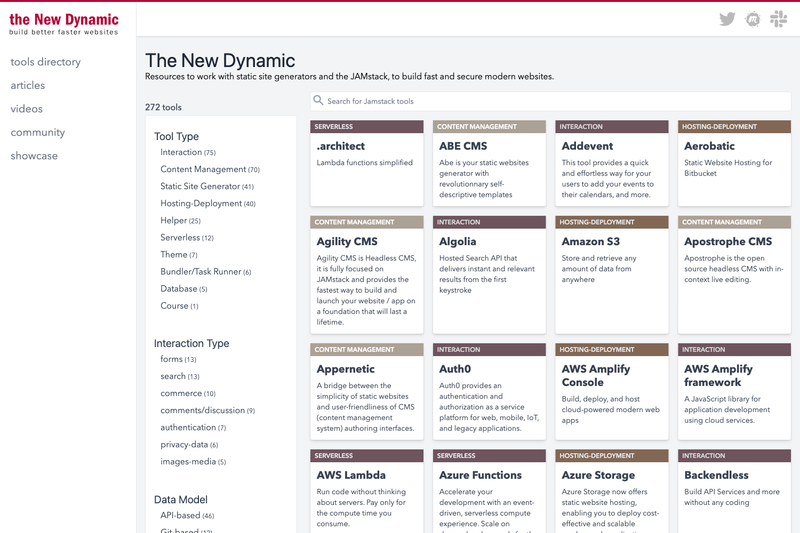Open the Apostrophe CMS card
This screenshot has height=533, width=800.
734,275
